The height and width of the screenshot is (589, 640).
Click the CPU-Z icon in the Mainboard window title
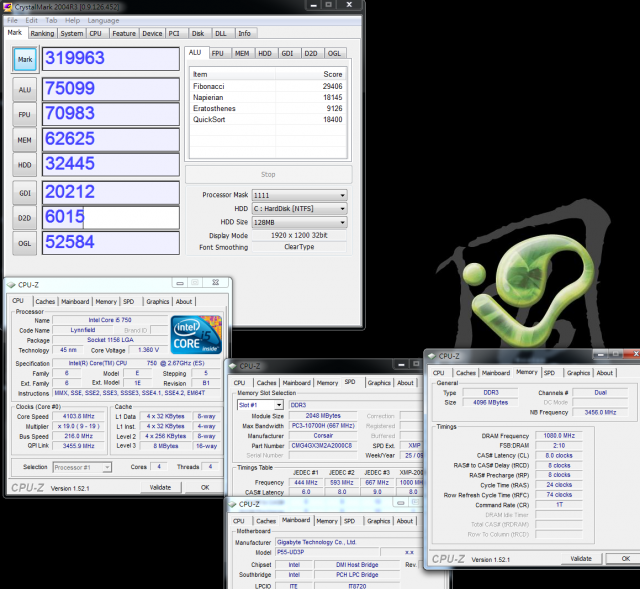(233, 505)
